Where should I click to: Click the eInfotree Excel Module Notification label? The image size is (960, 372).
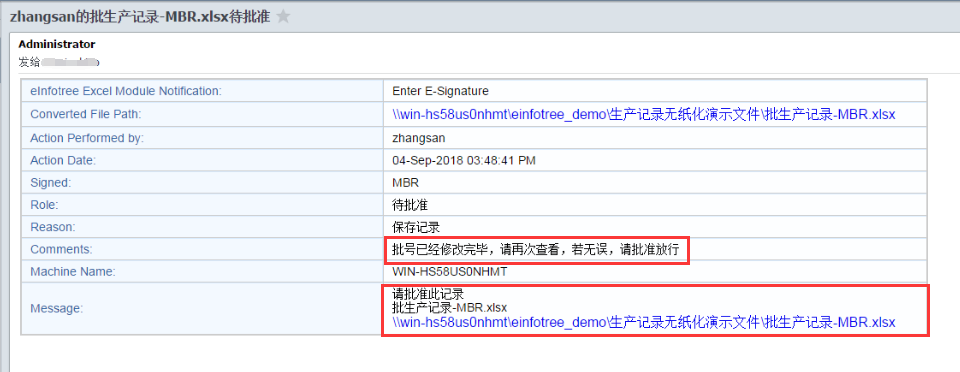[x=126, y=91]
